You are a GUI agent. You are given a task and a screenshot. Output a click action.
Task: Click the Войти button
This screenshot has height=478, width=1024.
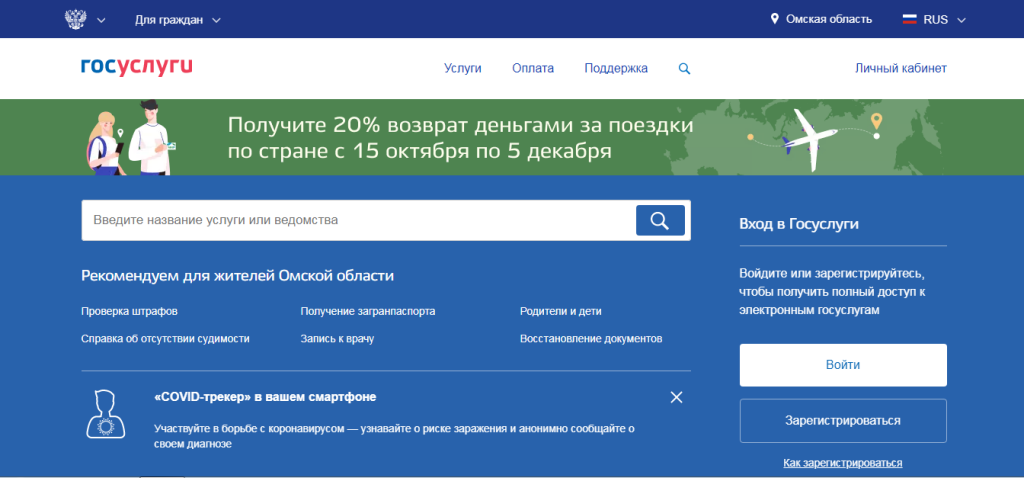(842, 365)
